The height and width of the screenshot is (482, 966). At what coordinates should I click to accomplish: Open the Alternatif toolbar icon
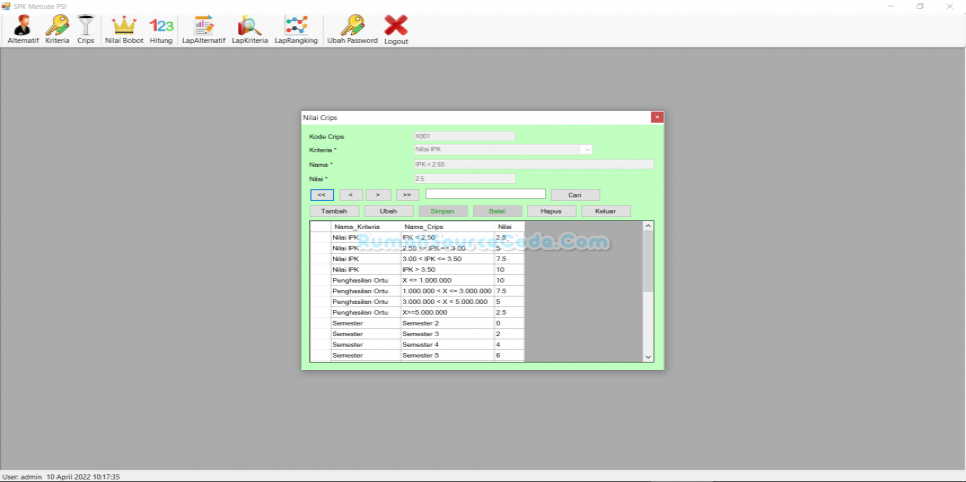22,27
